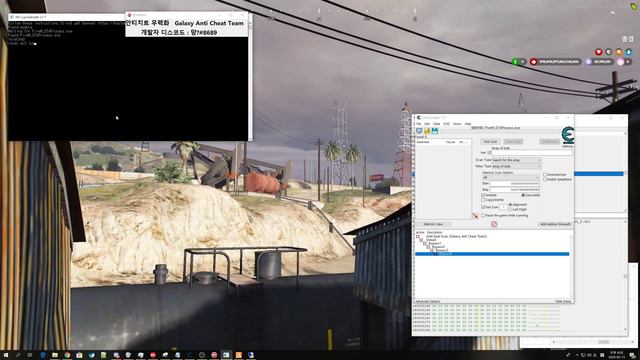Open the File menu in Cheat Engine
This screenshot has height=360, width=640.
pyautogui.click(x=418, y=124)
